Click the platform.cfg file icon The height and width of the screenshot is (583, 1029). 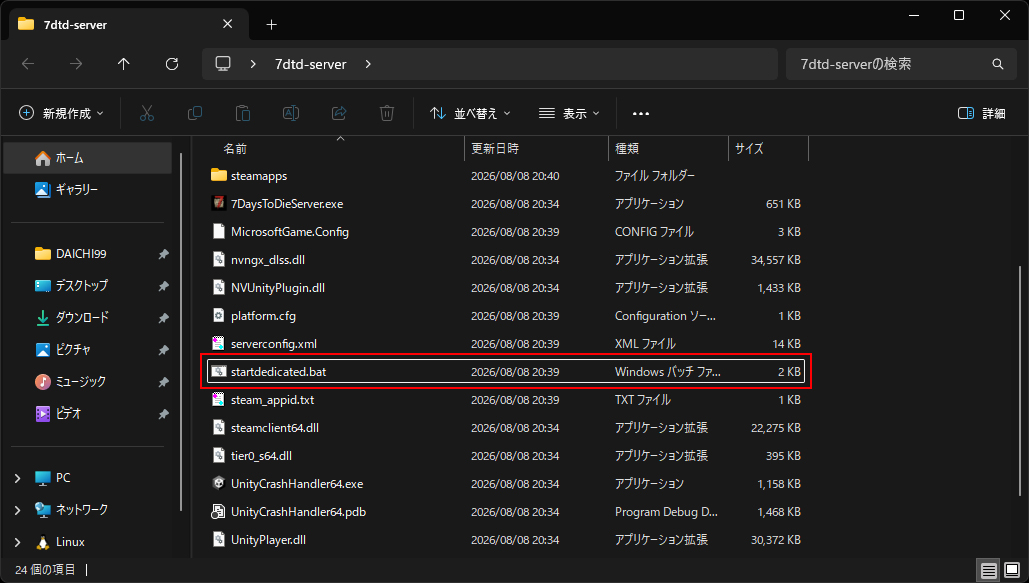pyautogui.click(x=219, y=315)
